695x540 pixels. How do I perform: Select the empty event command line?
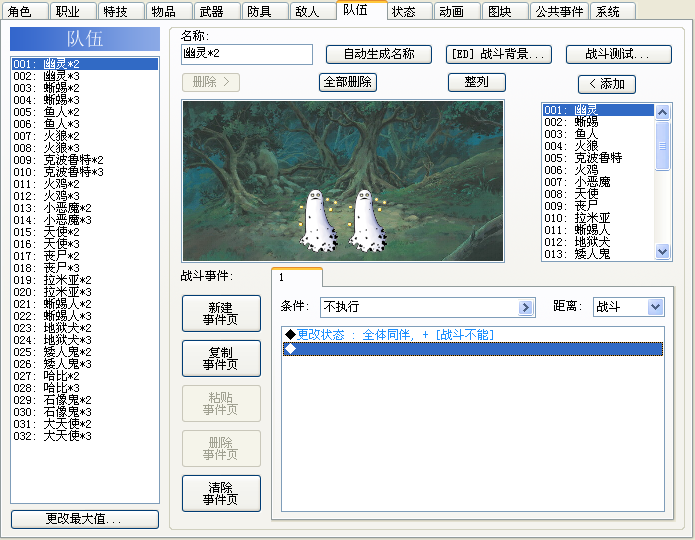pos(473,349)
